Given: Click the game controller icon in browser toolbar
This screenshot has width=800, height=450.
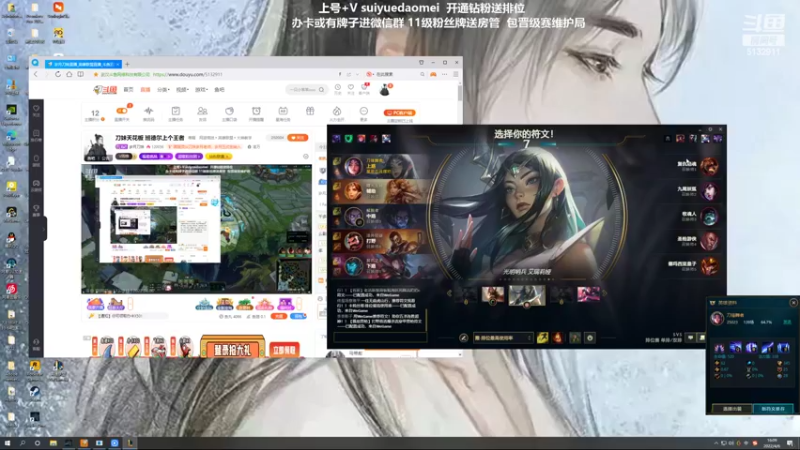Looking at the screenshot, I should (x=433, y=74).
